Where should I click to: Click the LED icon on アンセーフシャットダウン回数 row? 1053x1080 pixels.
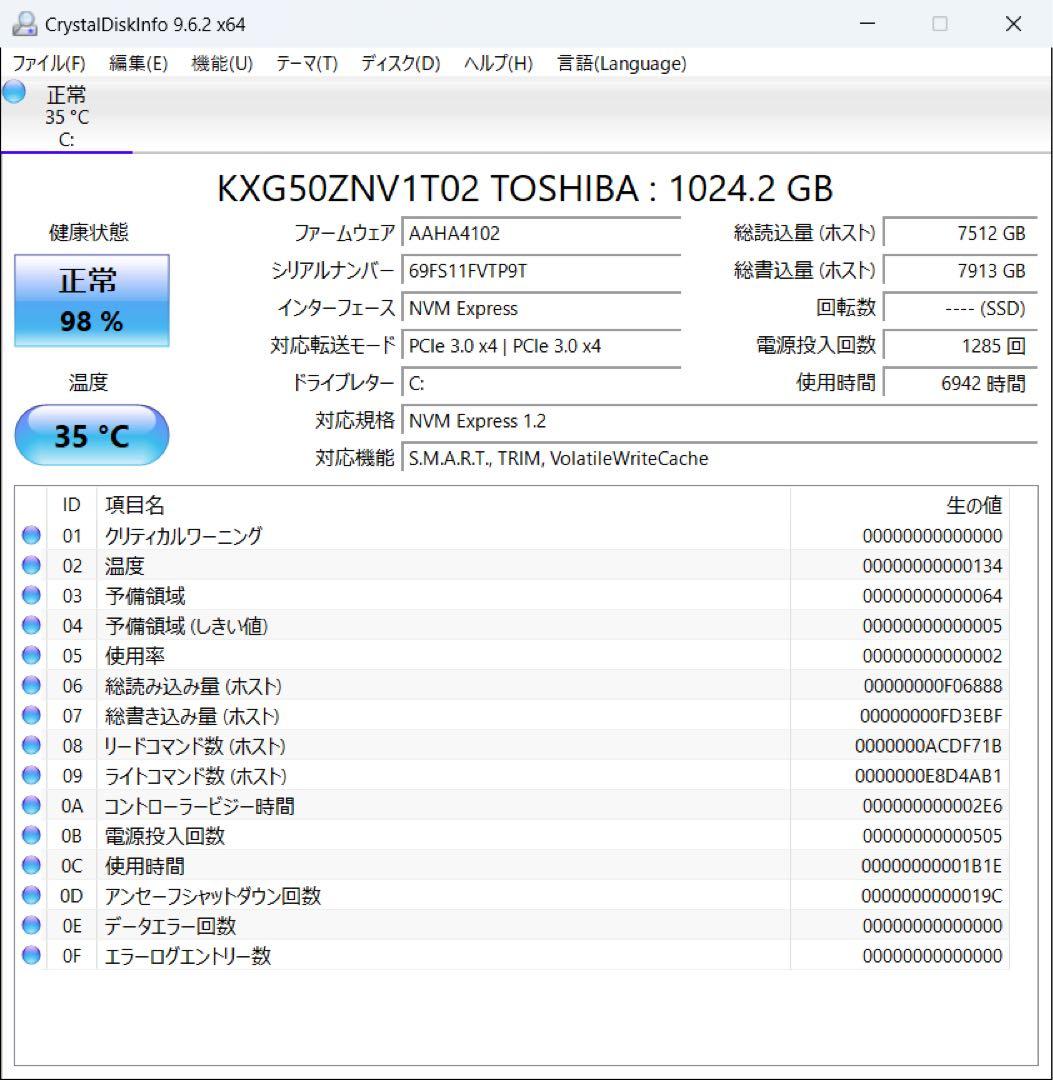pyautogui.click(x=30, y=895)
